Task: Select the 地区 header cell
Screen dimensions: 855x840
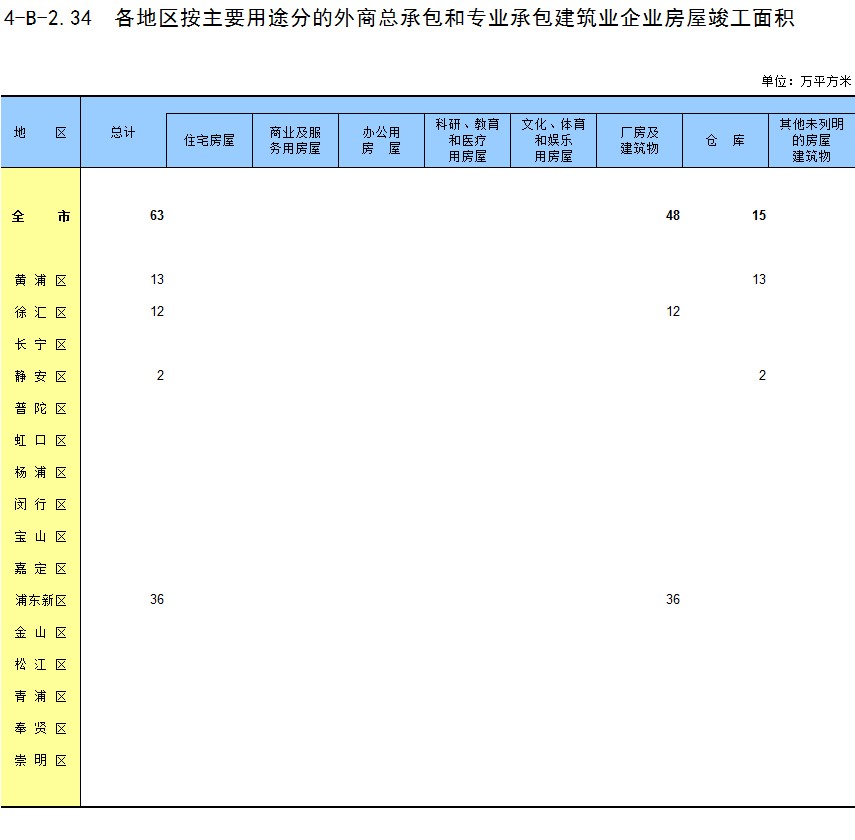Action: [x=40, y=132]
